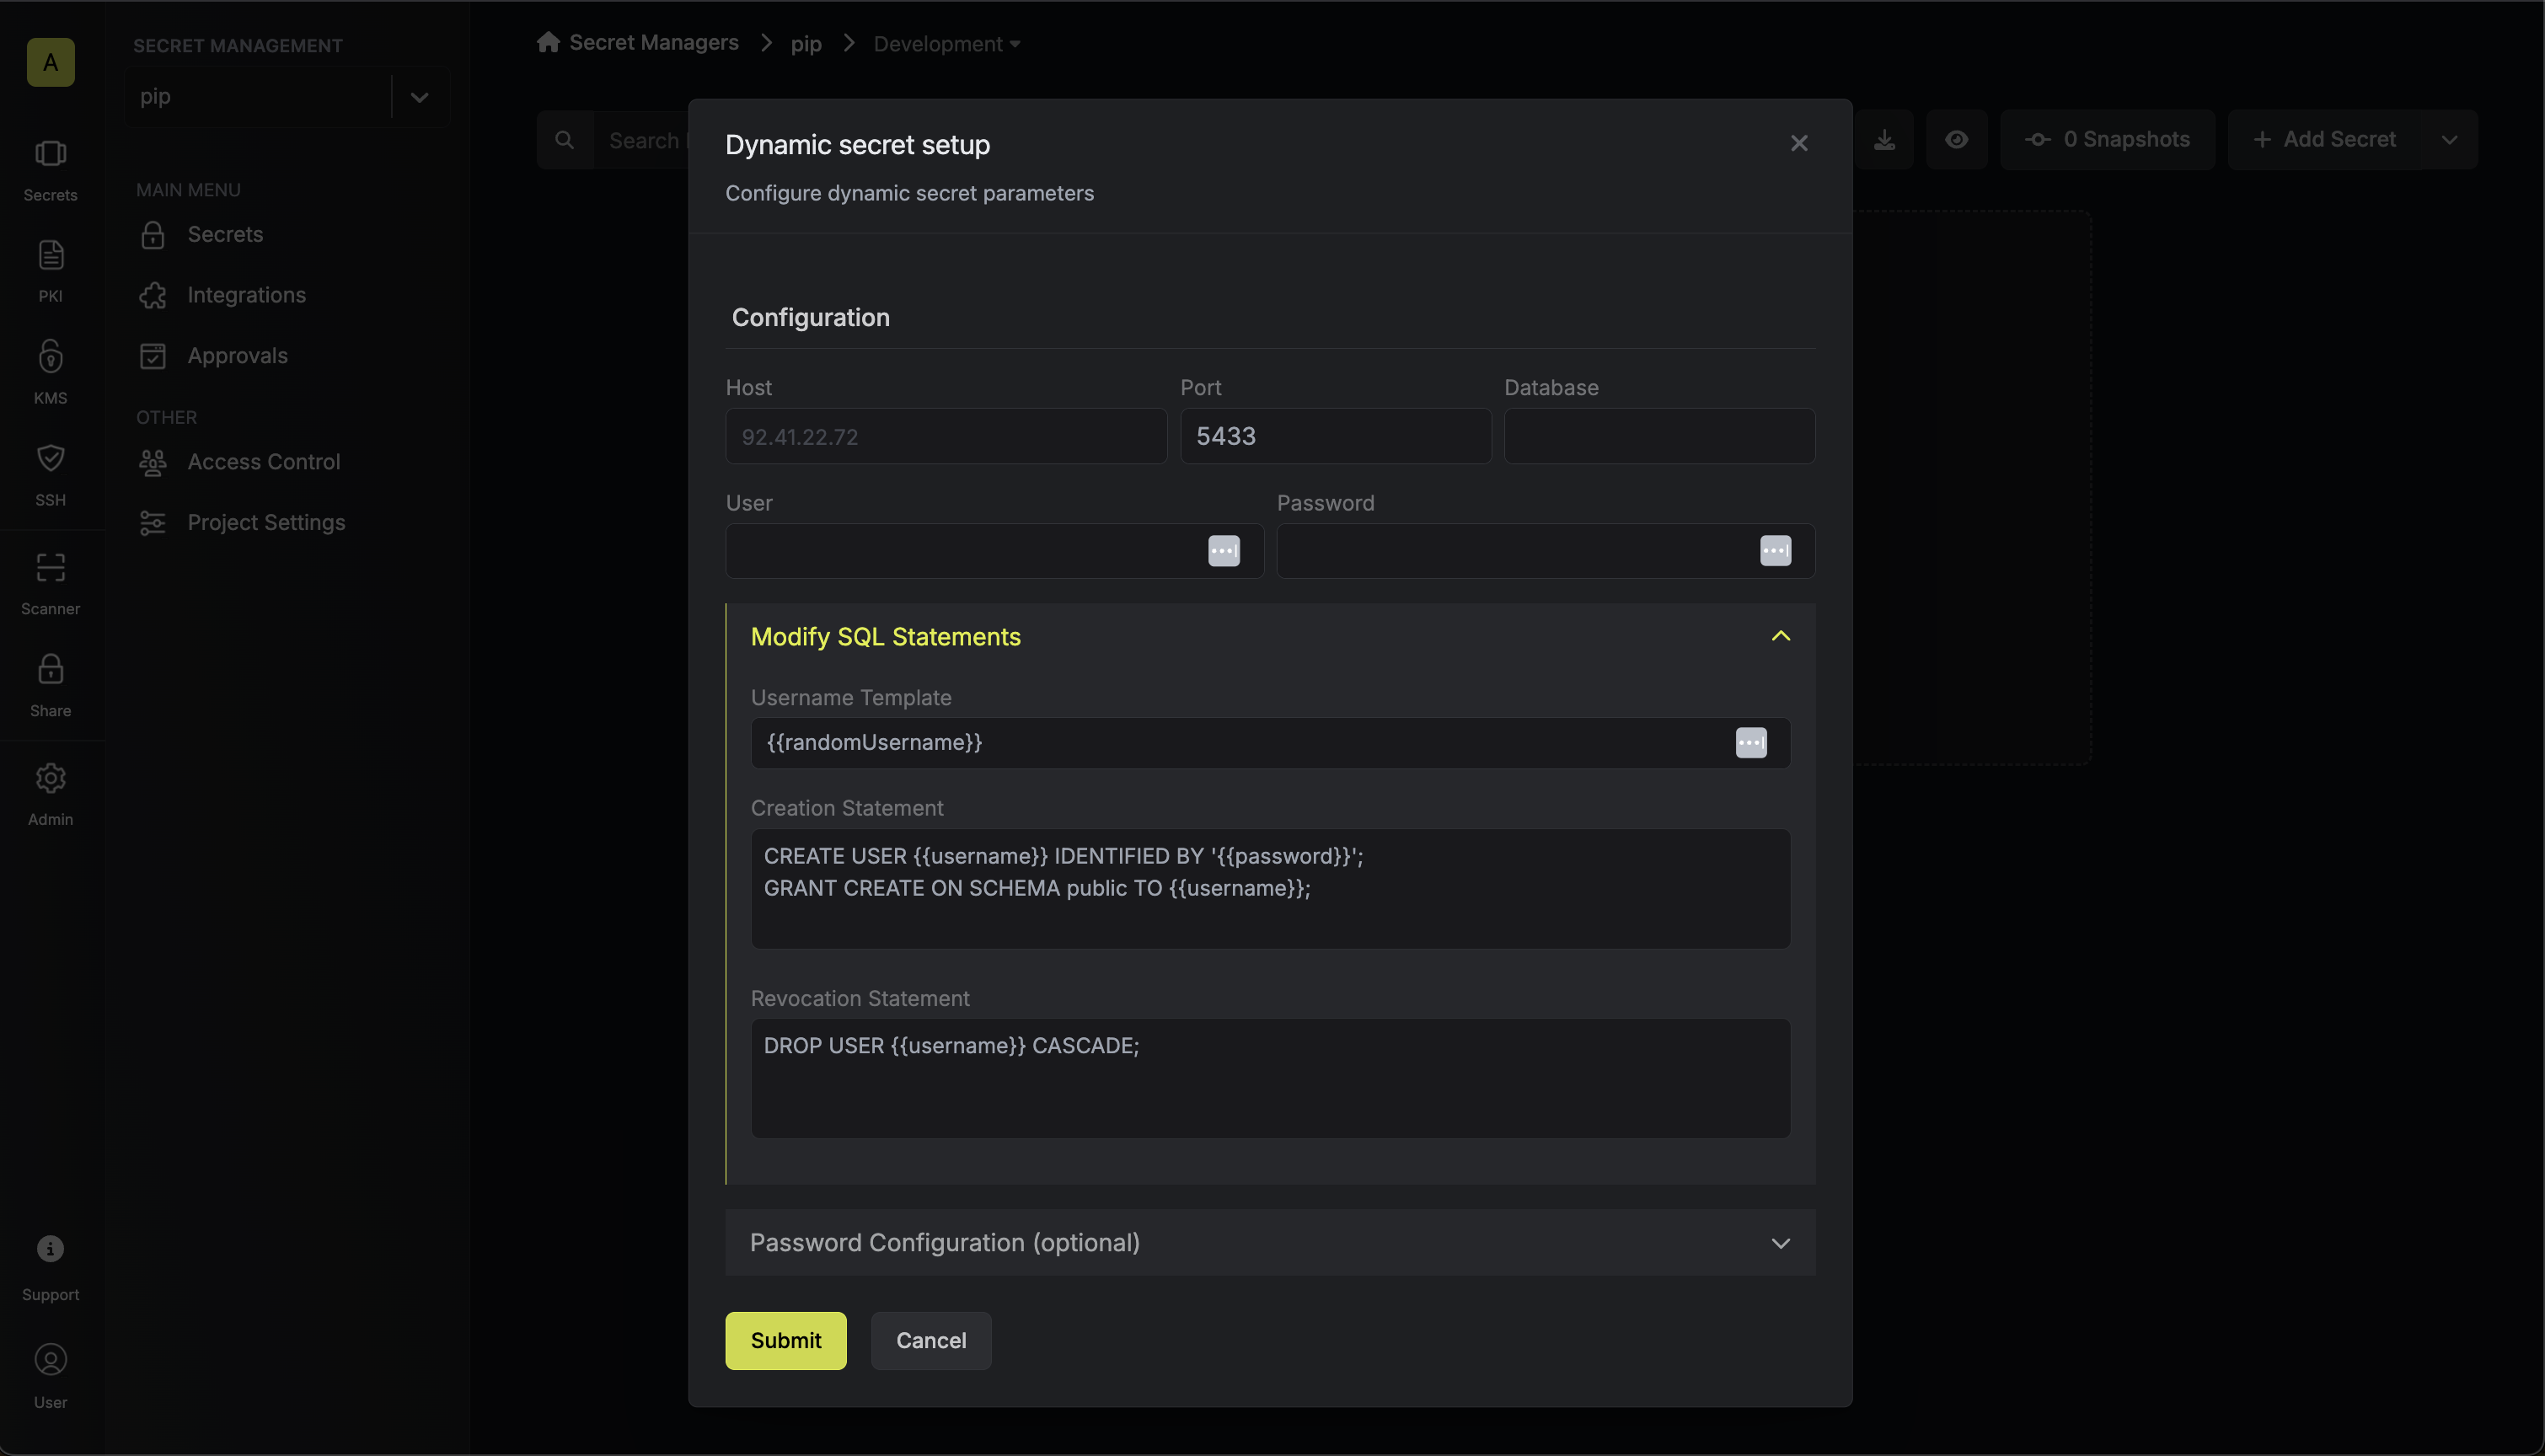Viewport: 2545px width, 1456px height.
Task: Open SSH section in left rail
Action: pyautogui.click(x=50, y=475)
